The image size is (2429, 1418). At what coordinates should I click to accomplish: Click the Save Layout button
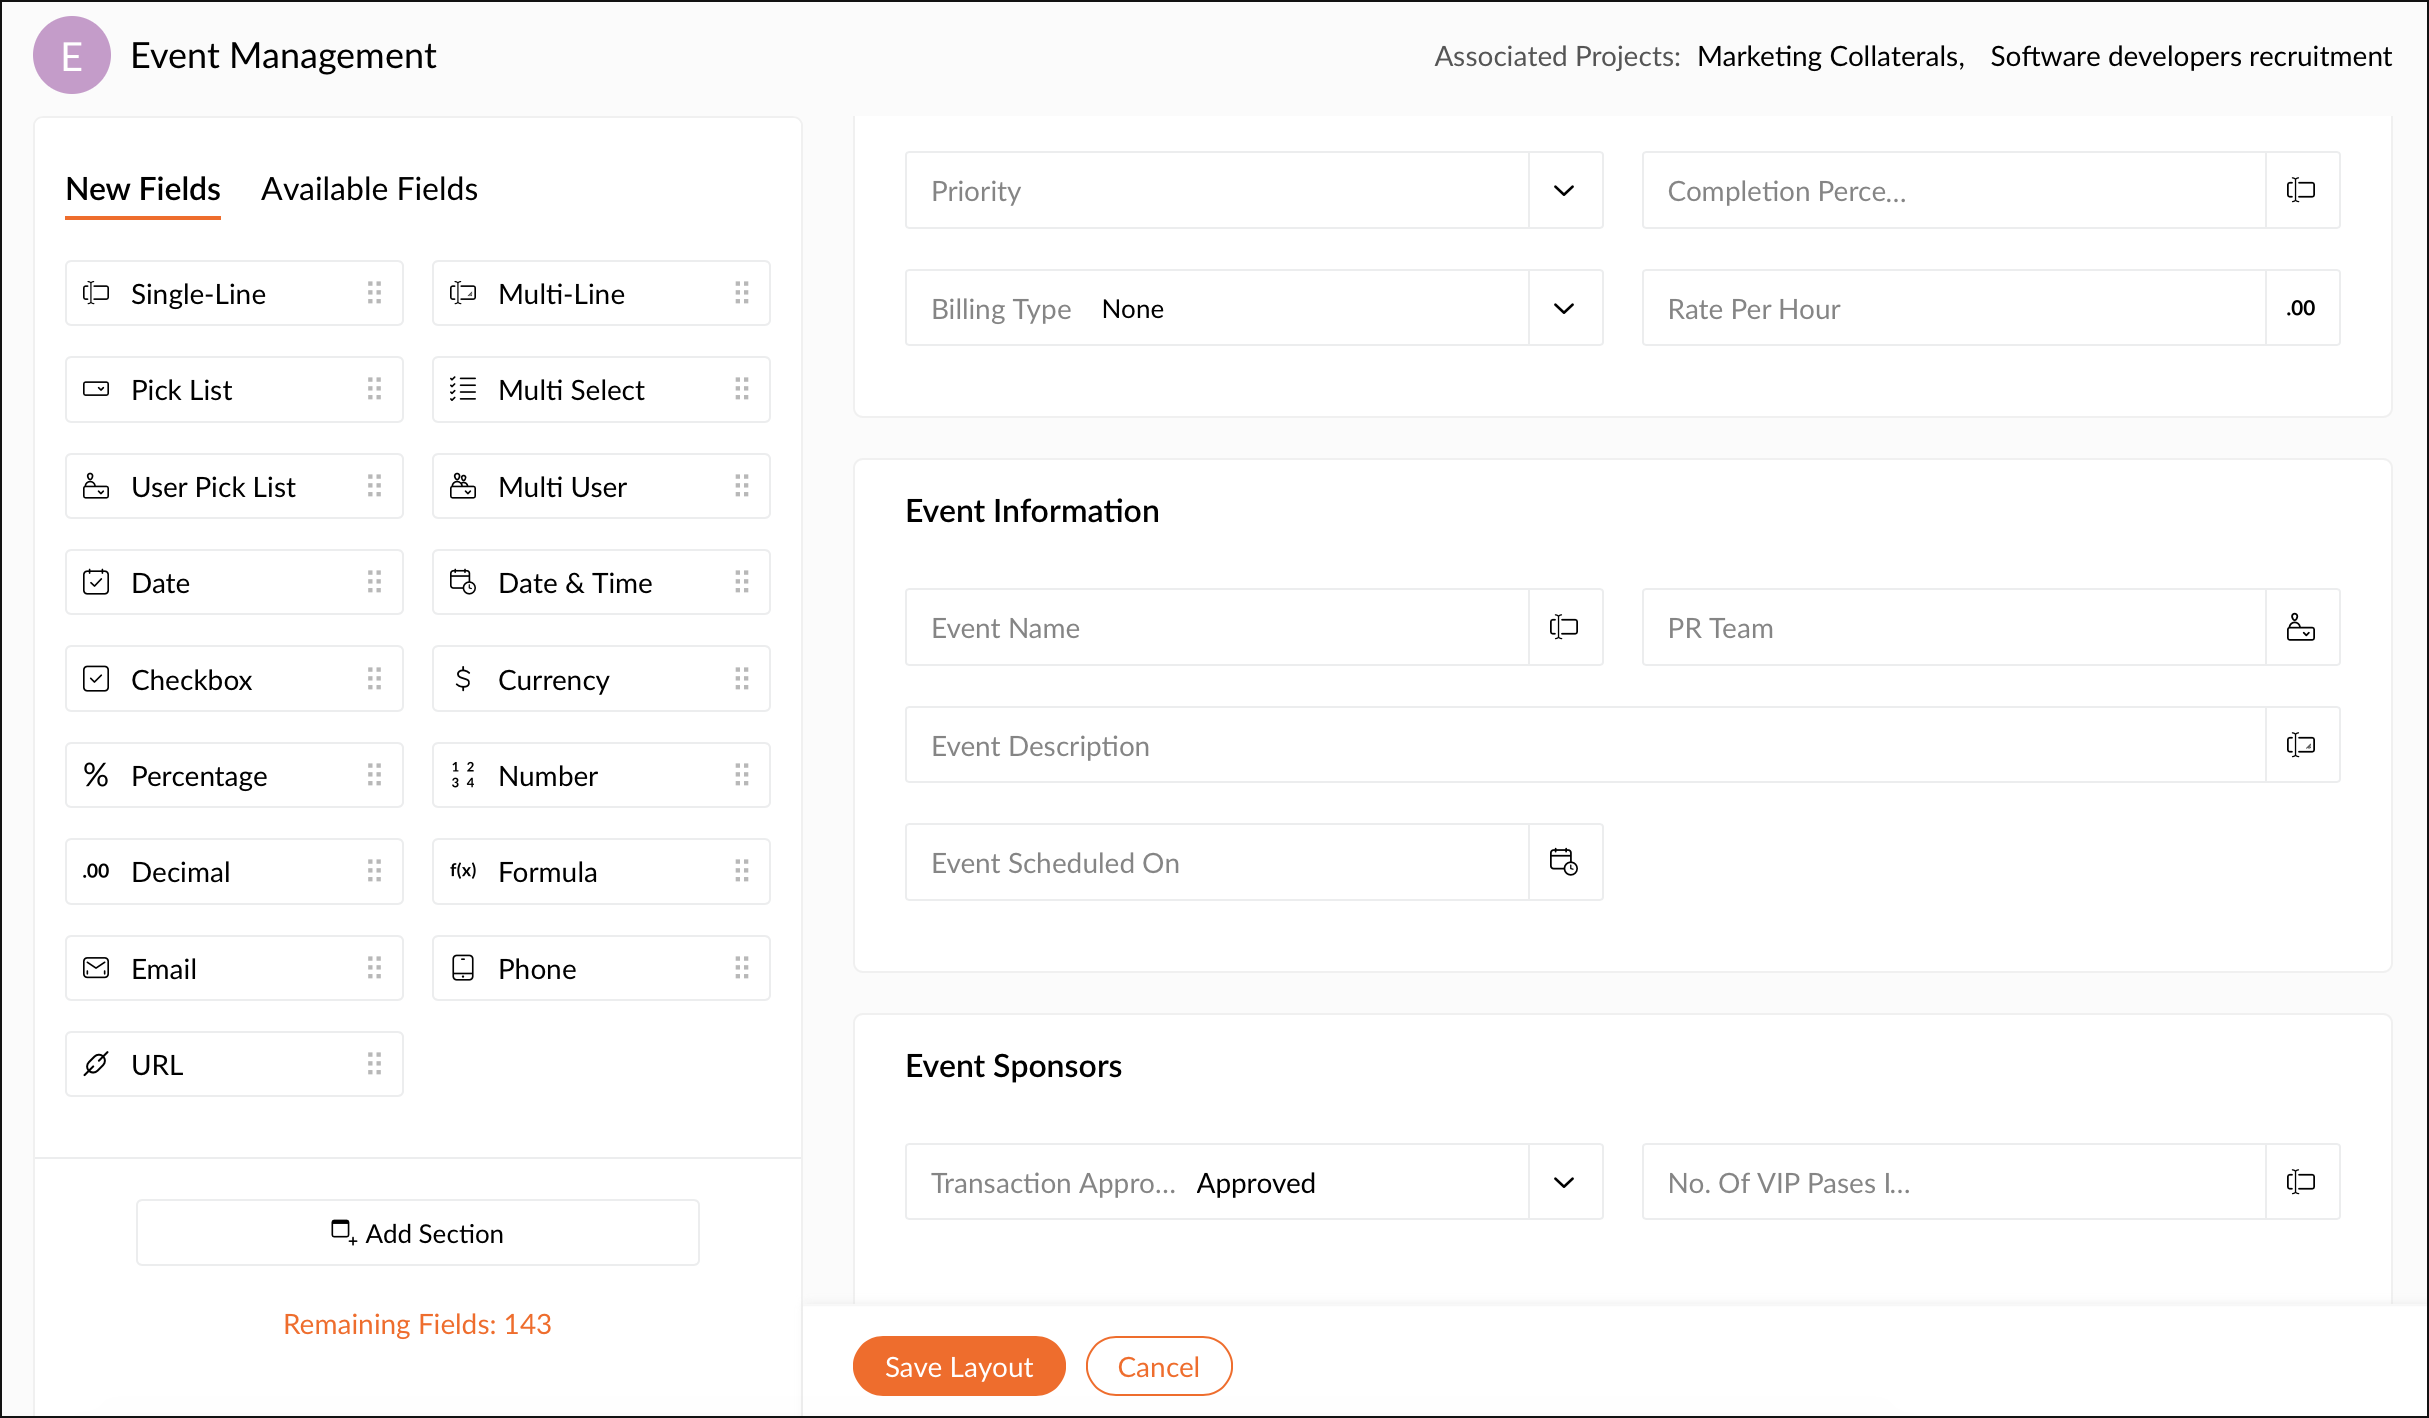(x=958, y=1366)
